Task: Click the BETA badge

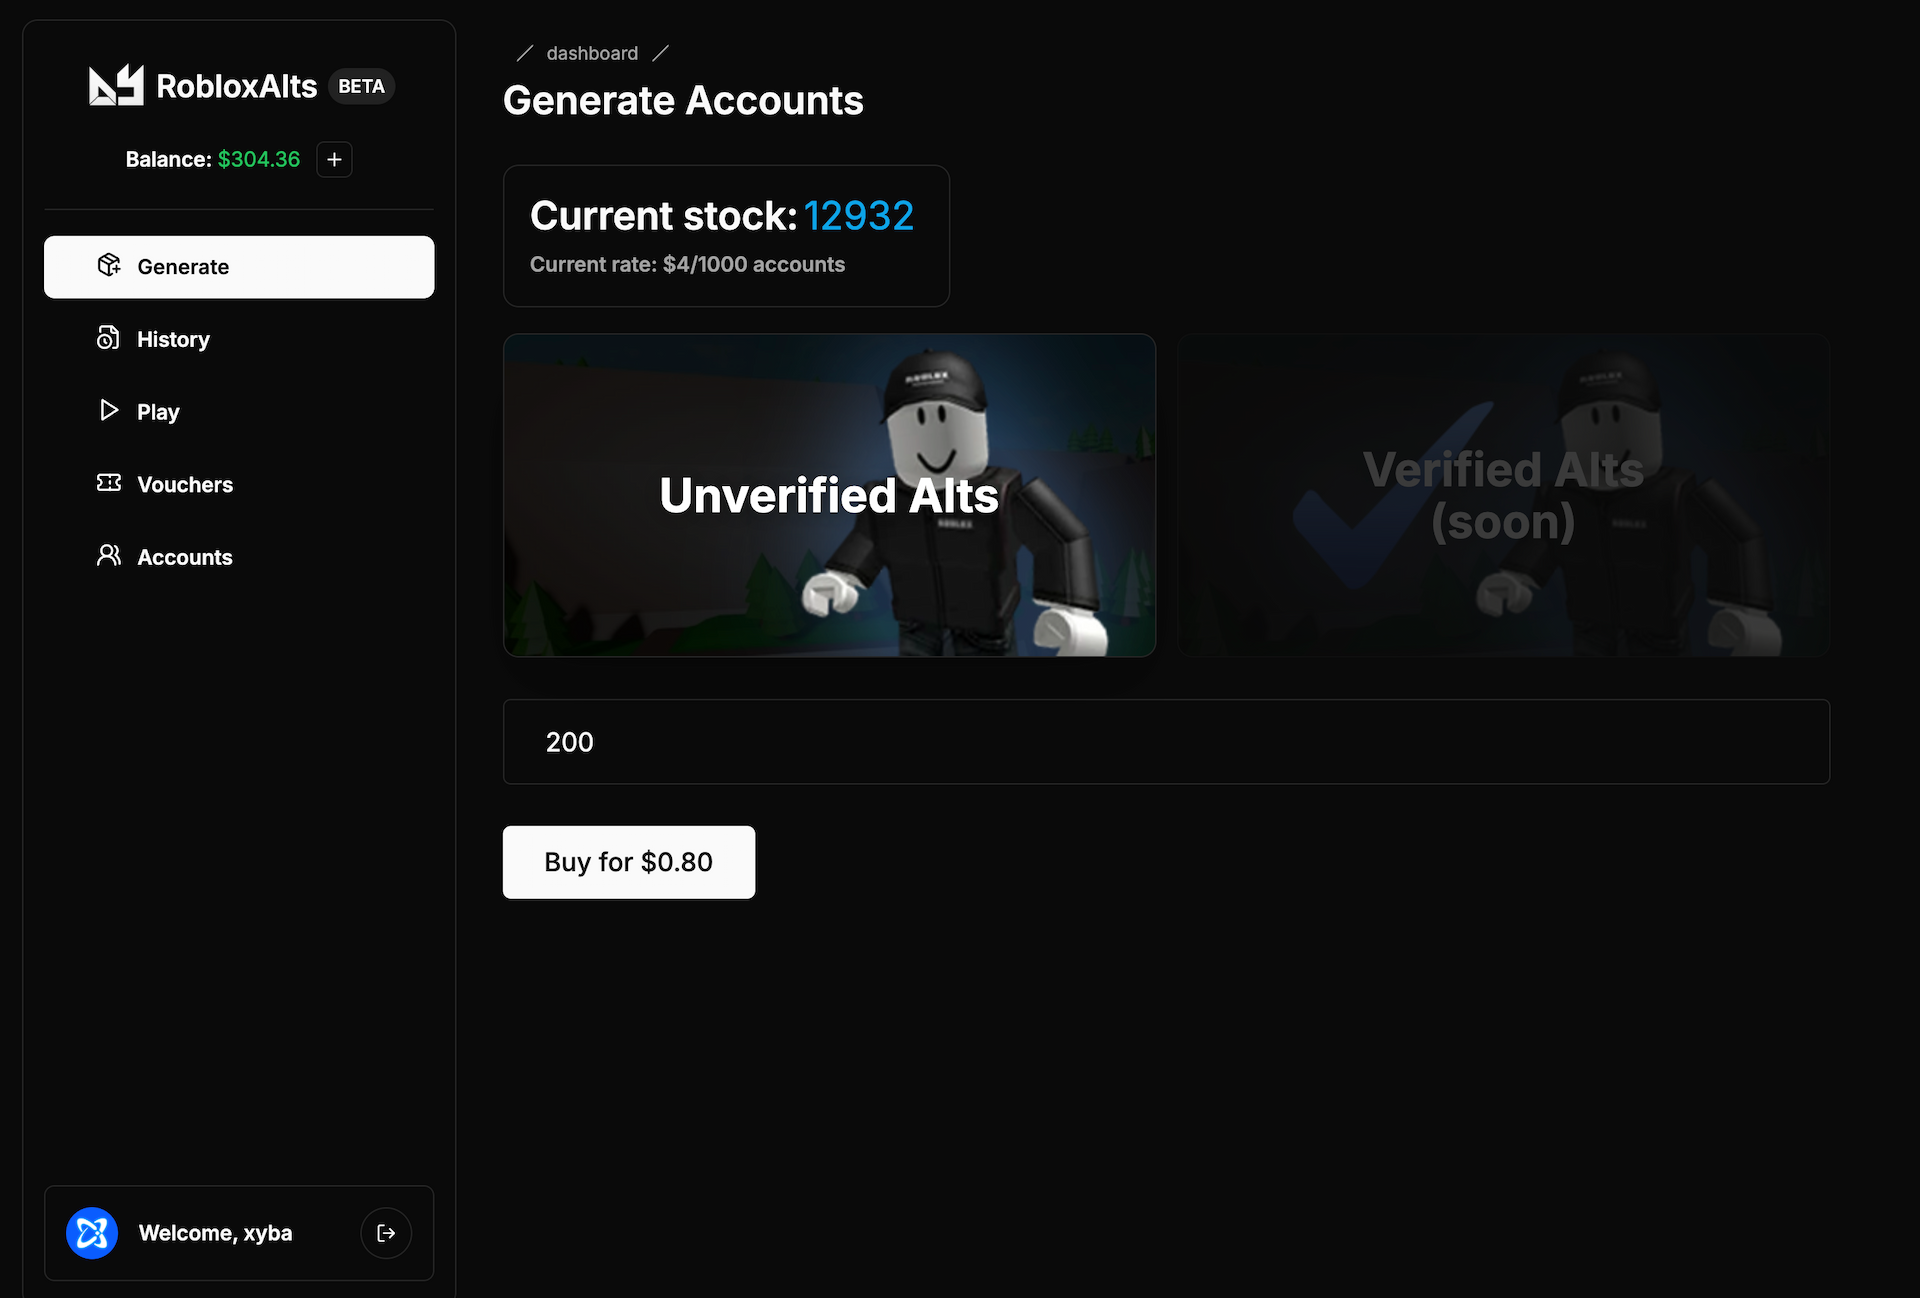Action: coord(361,86)
